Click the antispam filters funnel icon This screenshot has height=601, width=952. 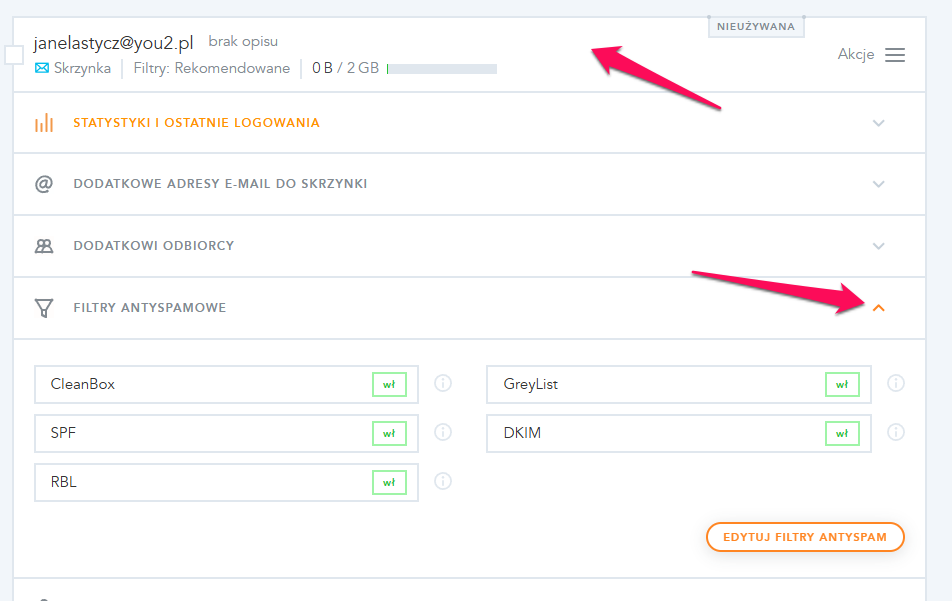[x=44, y=308]
